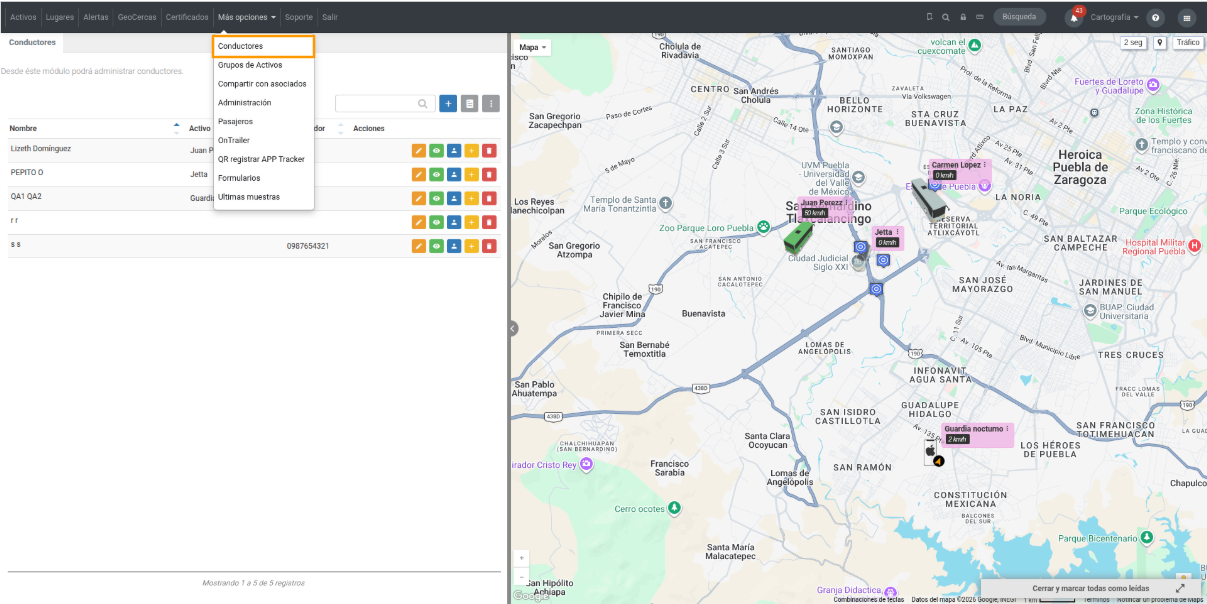Click the gray document export icon above the table
The height and width of the screenshot is (604, 1207).
click(x=469, y=103)
